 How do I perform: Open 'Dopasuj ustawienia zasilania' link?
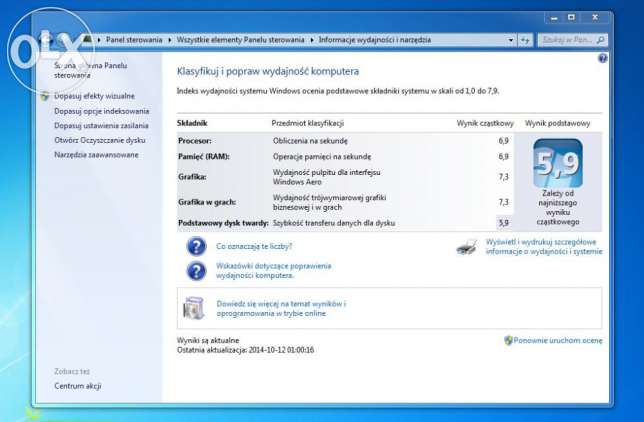(x=101, y=125)
